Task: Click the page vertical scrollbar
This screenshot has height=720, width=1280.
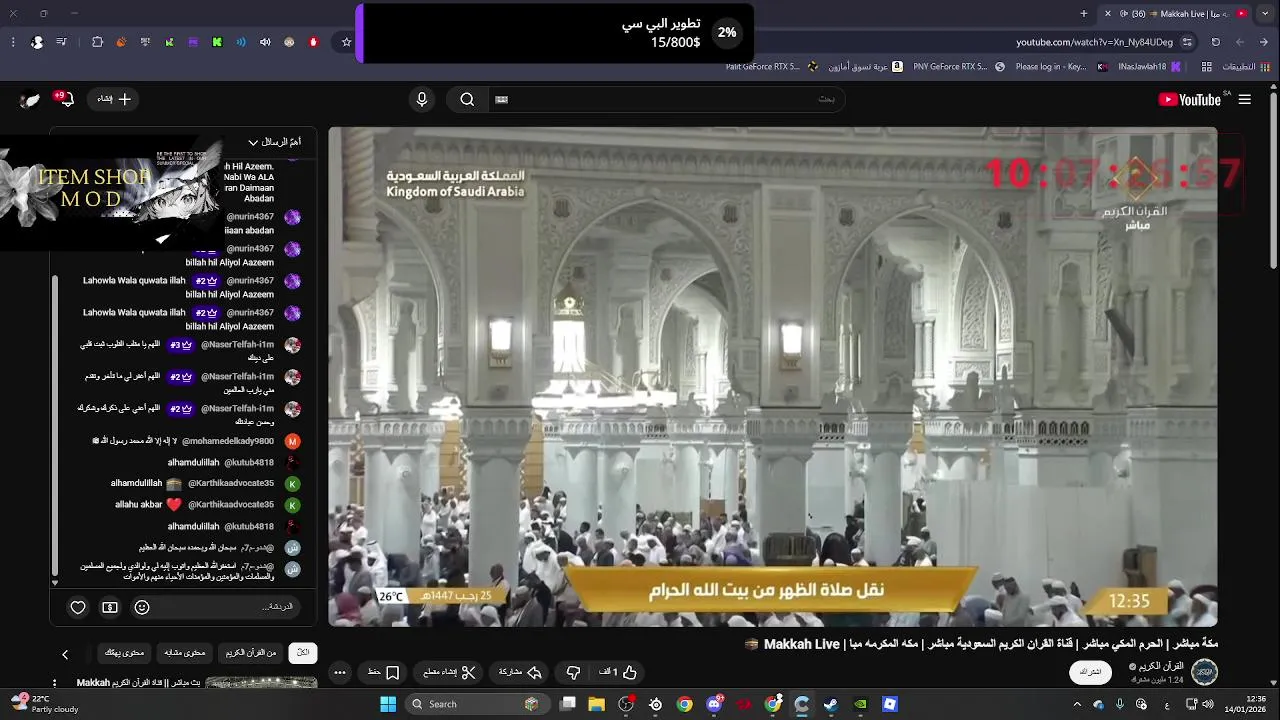Action: [x=1273, y=180]
